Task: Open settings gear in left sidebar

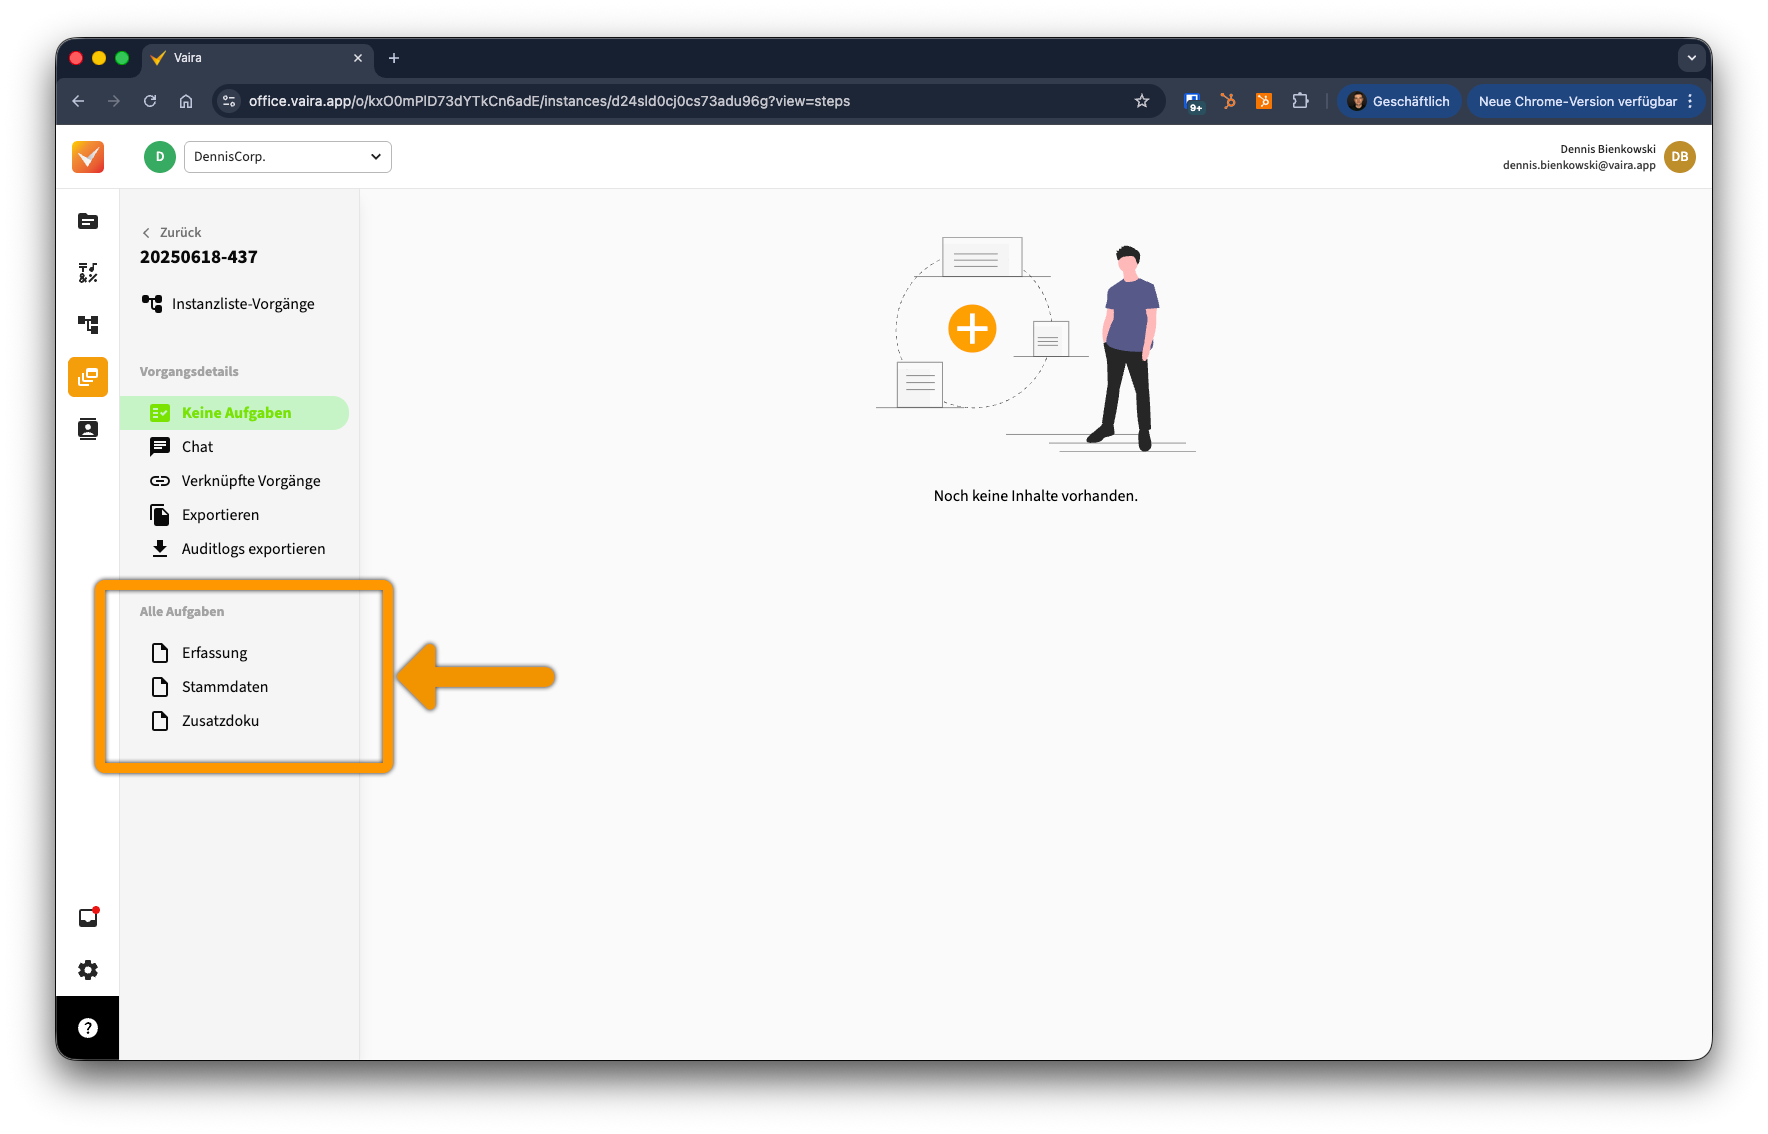Action: (88, 970)
